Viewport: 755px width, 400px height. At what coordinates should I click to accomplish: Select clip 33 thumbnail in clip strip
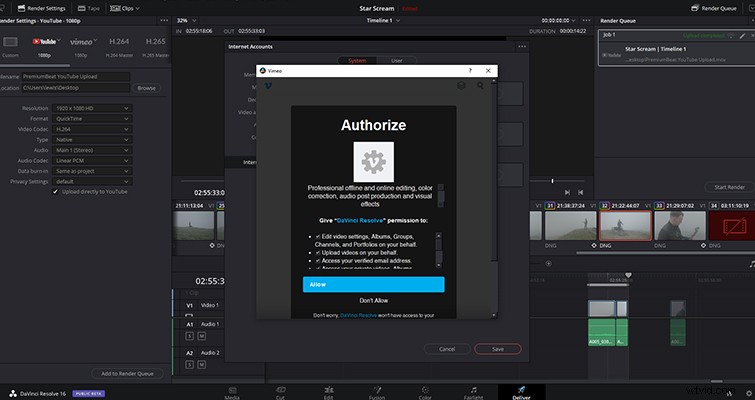tap(680, 225)
